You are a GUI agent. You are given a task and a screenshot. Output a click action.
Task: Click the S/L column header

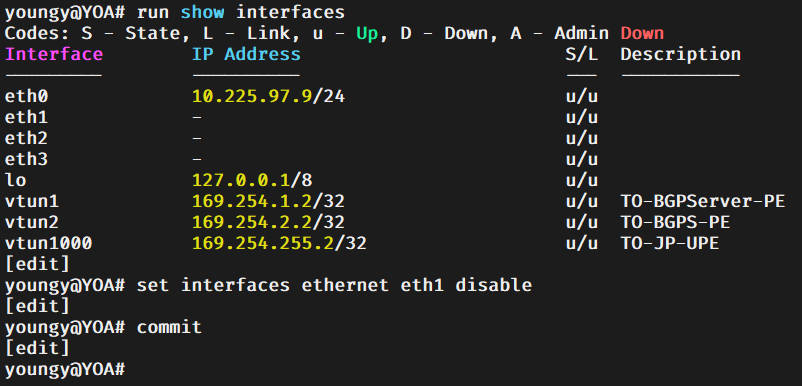(582, 54)
